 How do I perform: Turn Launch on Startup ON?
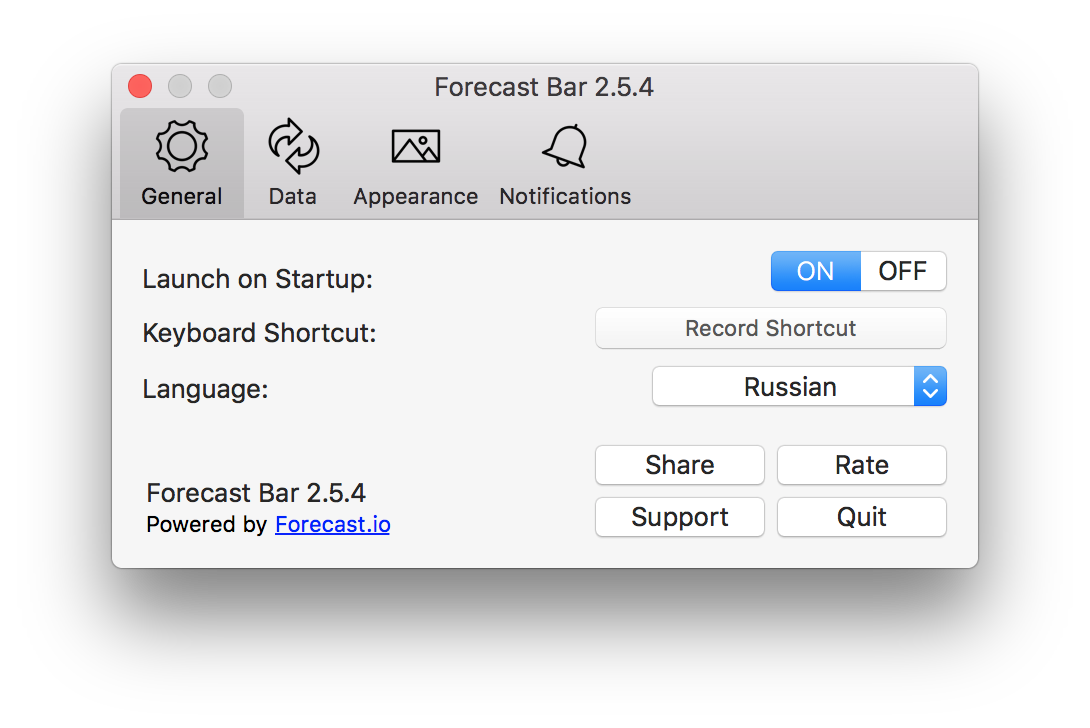pyautogui.click(x=815, y=271)
